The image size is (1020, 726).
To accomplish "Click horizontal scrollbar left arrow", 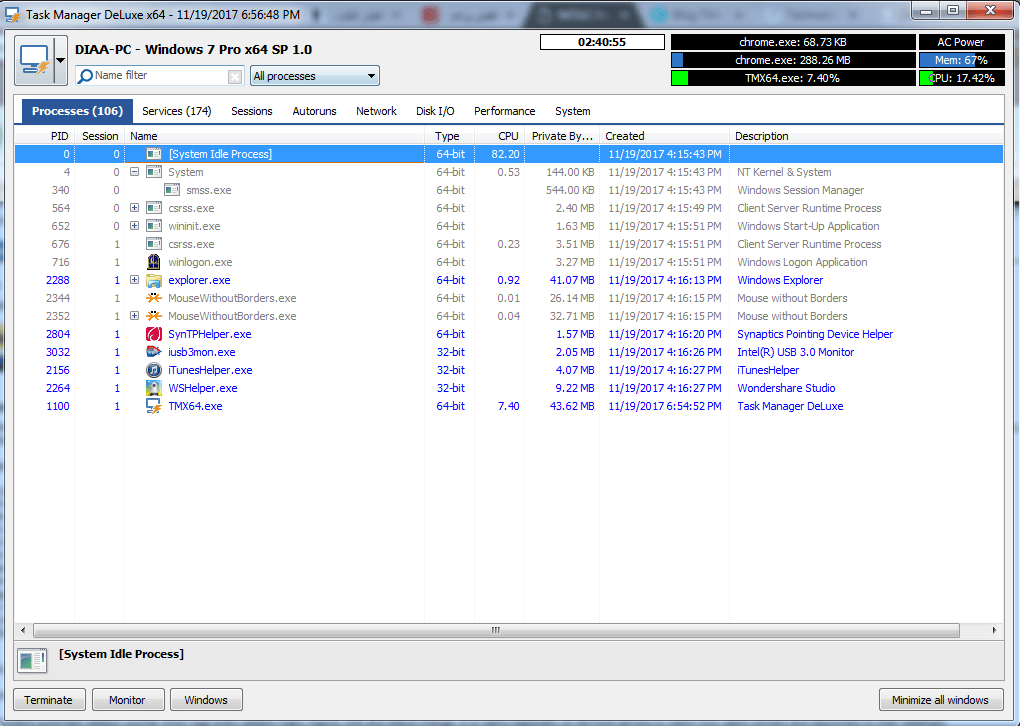I will click(23, 630).
